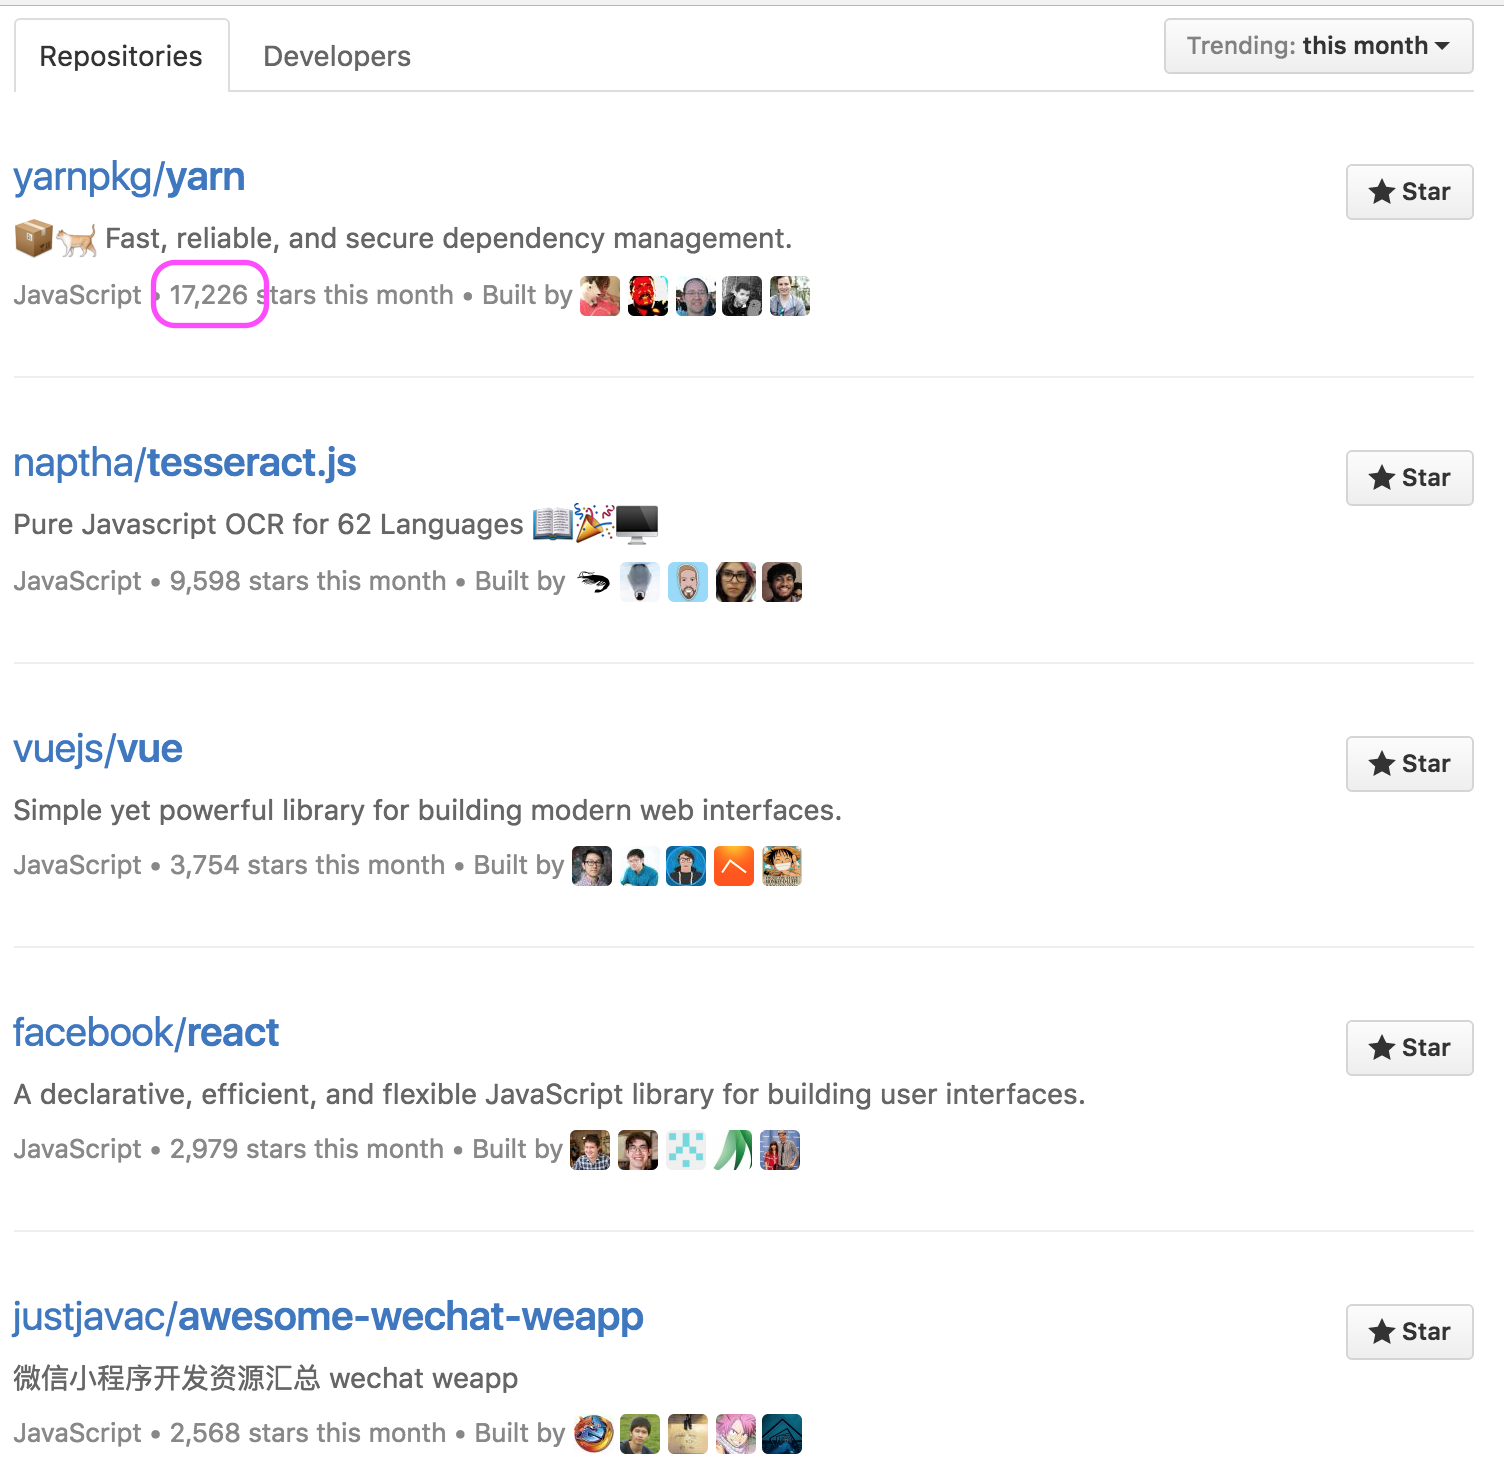Click the teal identicon avatar in react row
The width and height of the screenshot is (1504, 1458).
pyautogui.click(x=686, y=1150)
